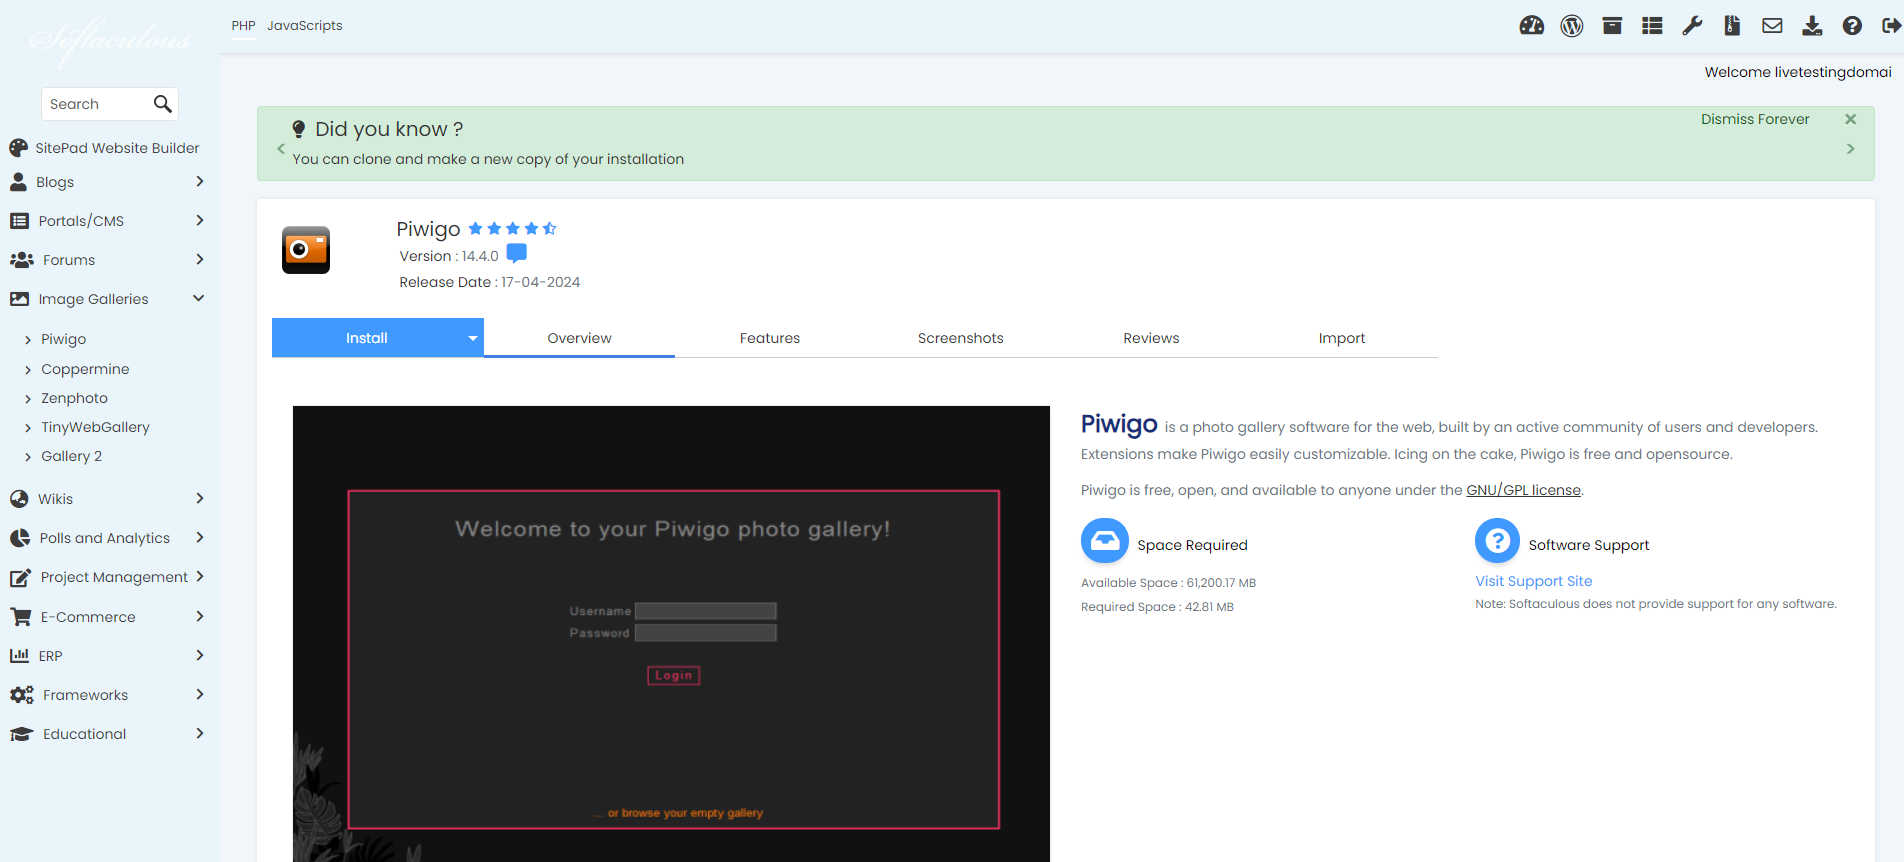Expand the Polls and Analytics category
The image size is (1904, 862).
199,537
